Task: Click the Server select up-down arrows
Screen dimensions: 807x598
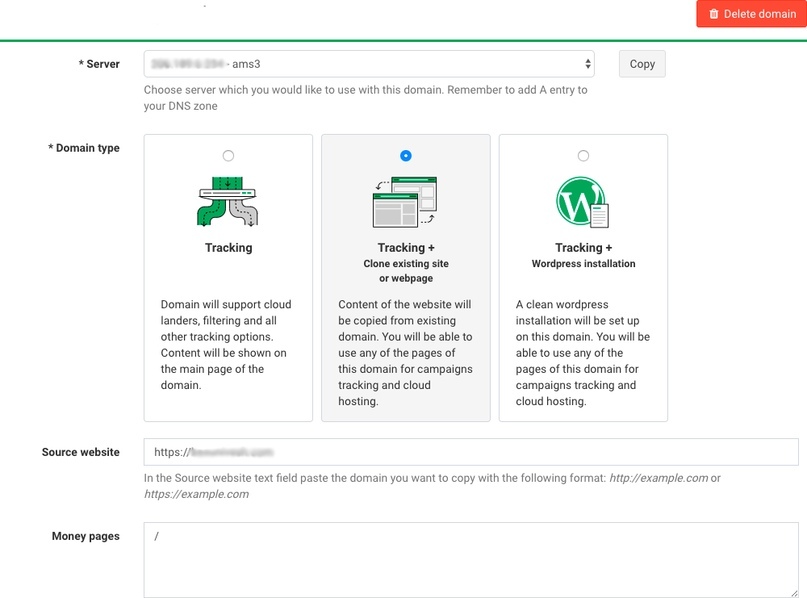Action: [x=587, y=64]
